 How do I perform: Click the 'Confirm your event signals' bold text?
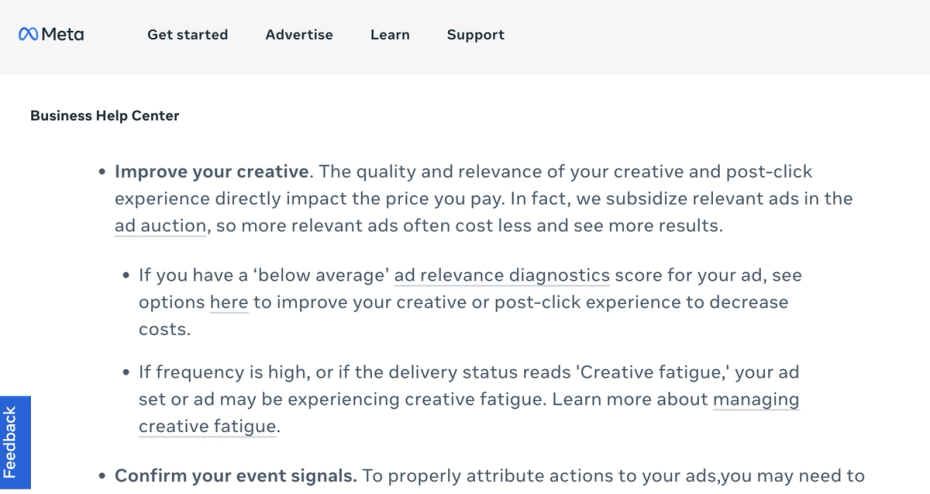236,475
